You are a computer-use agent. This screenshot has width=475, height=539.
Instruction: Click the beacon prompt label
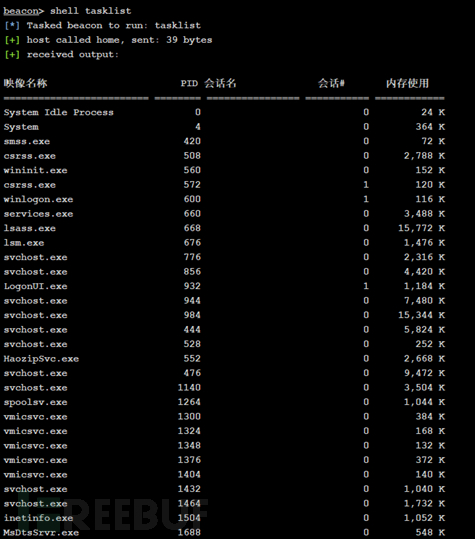[21, 11]
